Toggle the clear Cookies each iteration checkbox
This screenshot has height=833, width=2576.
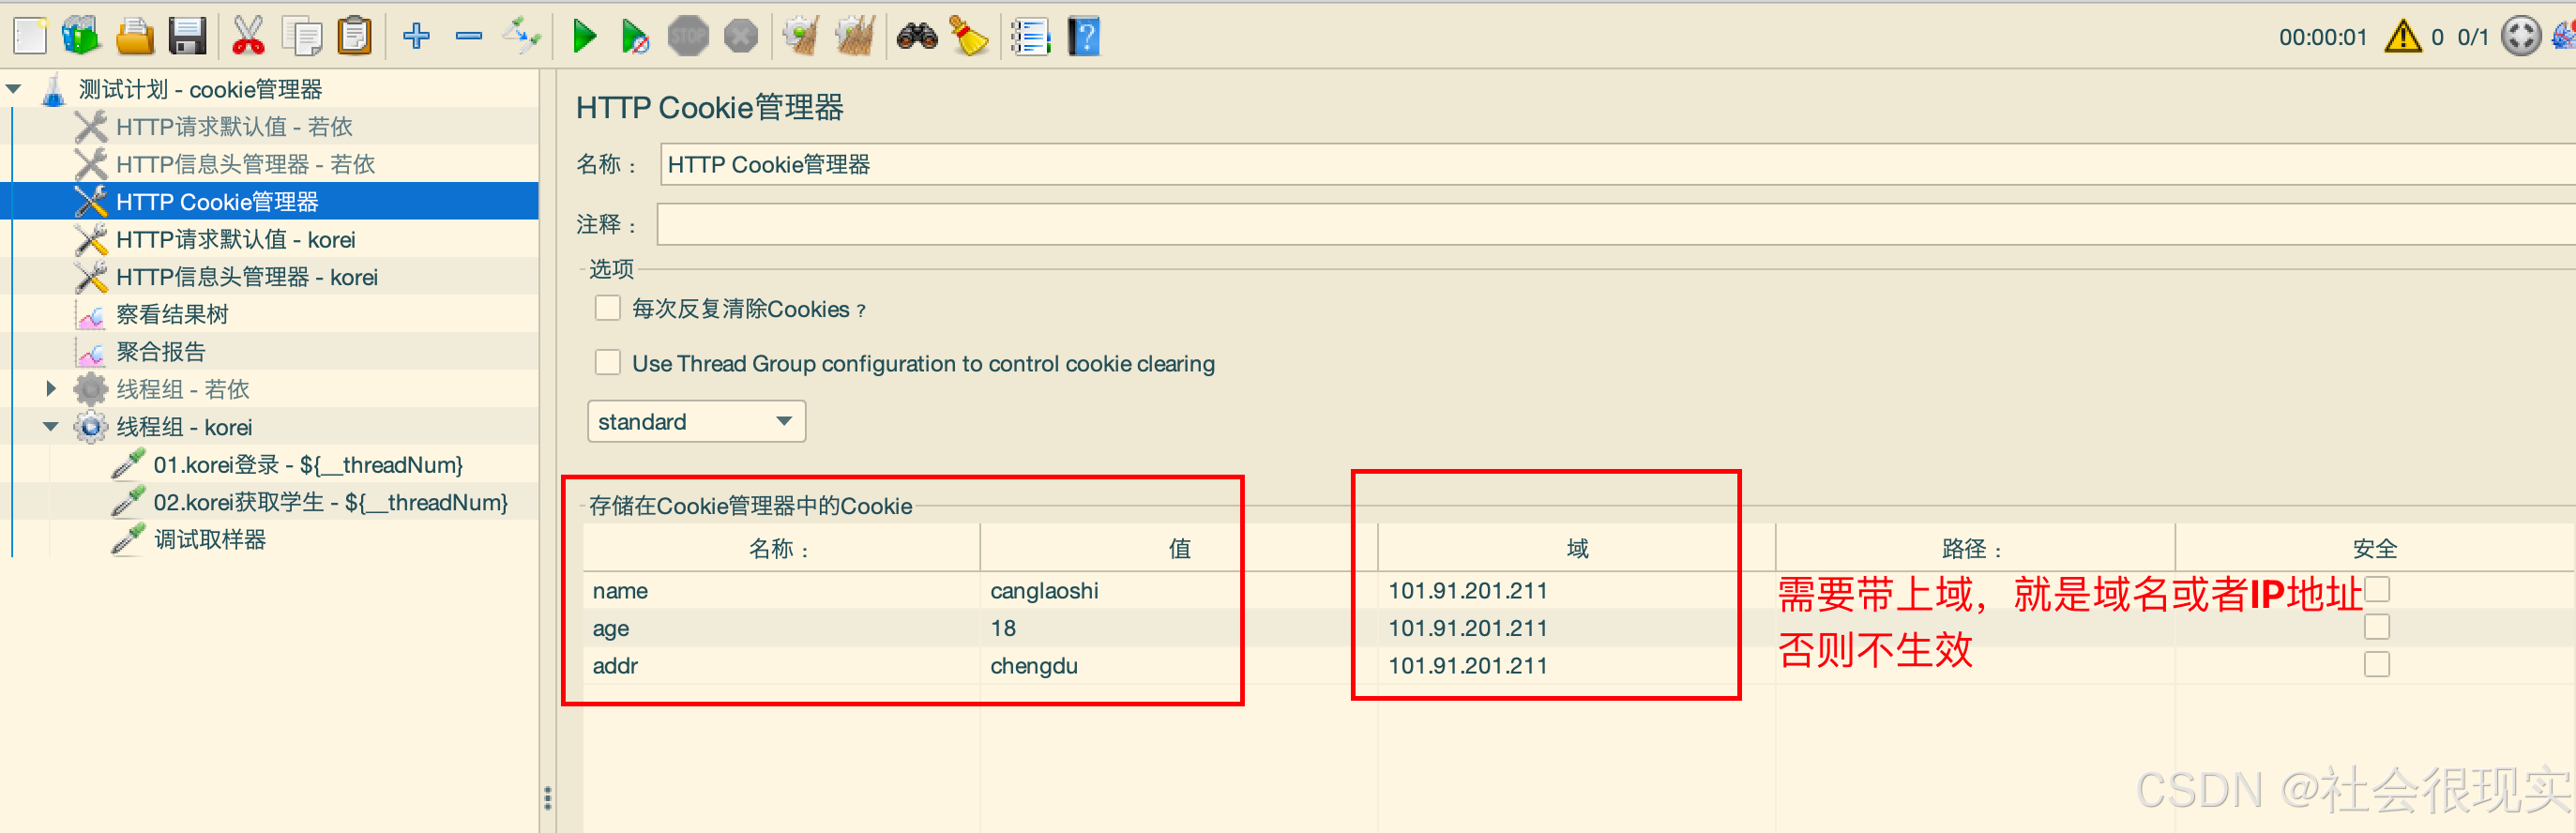(x=607, y=308)
